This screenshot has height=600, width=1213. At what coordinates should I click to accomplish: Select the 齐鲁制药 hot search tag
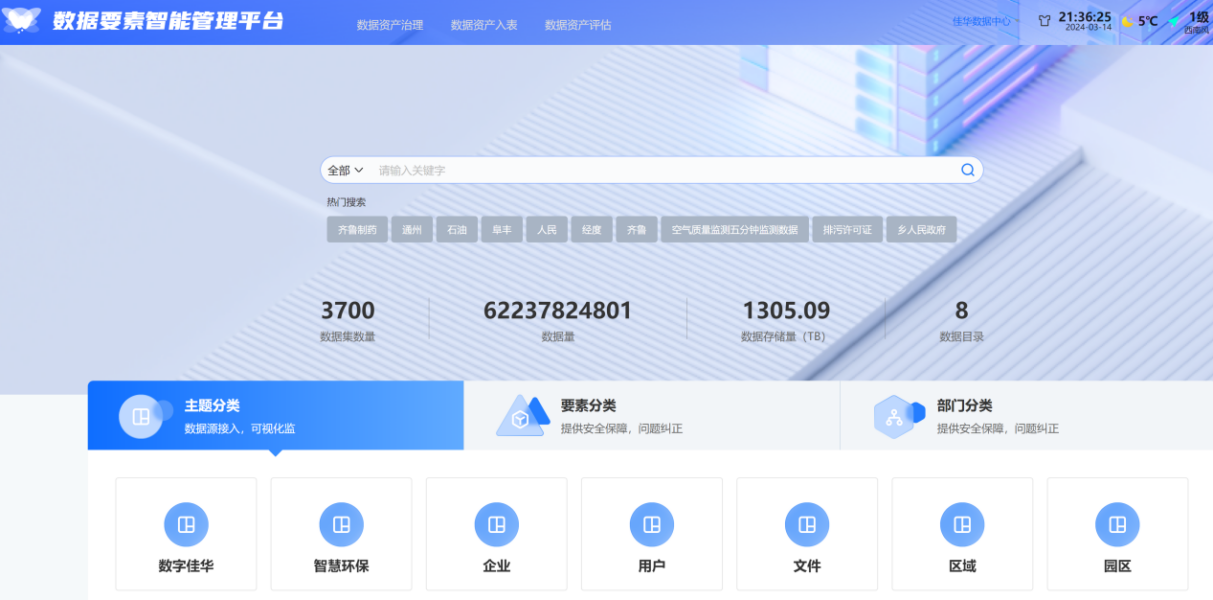click(x=357, y=228)
